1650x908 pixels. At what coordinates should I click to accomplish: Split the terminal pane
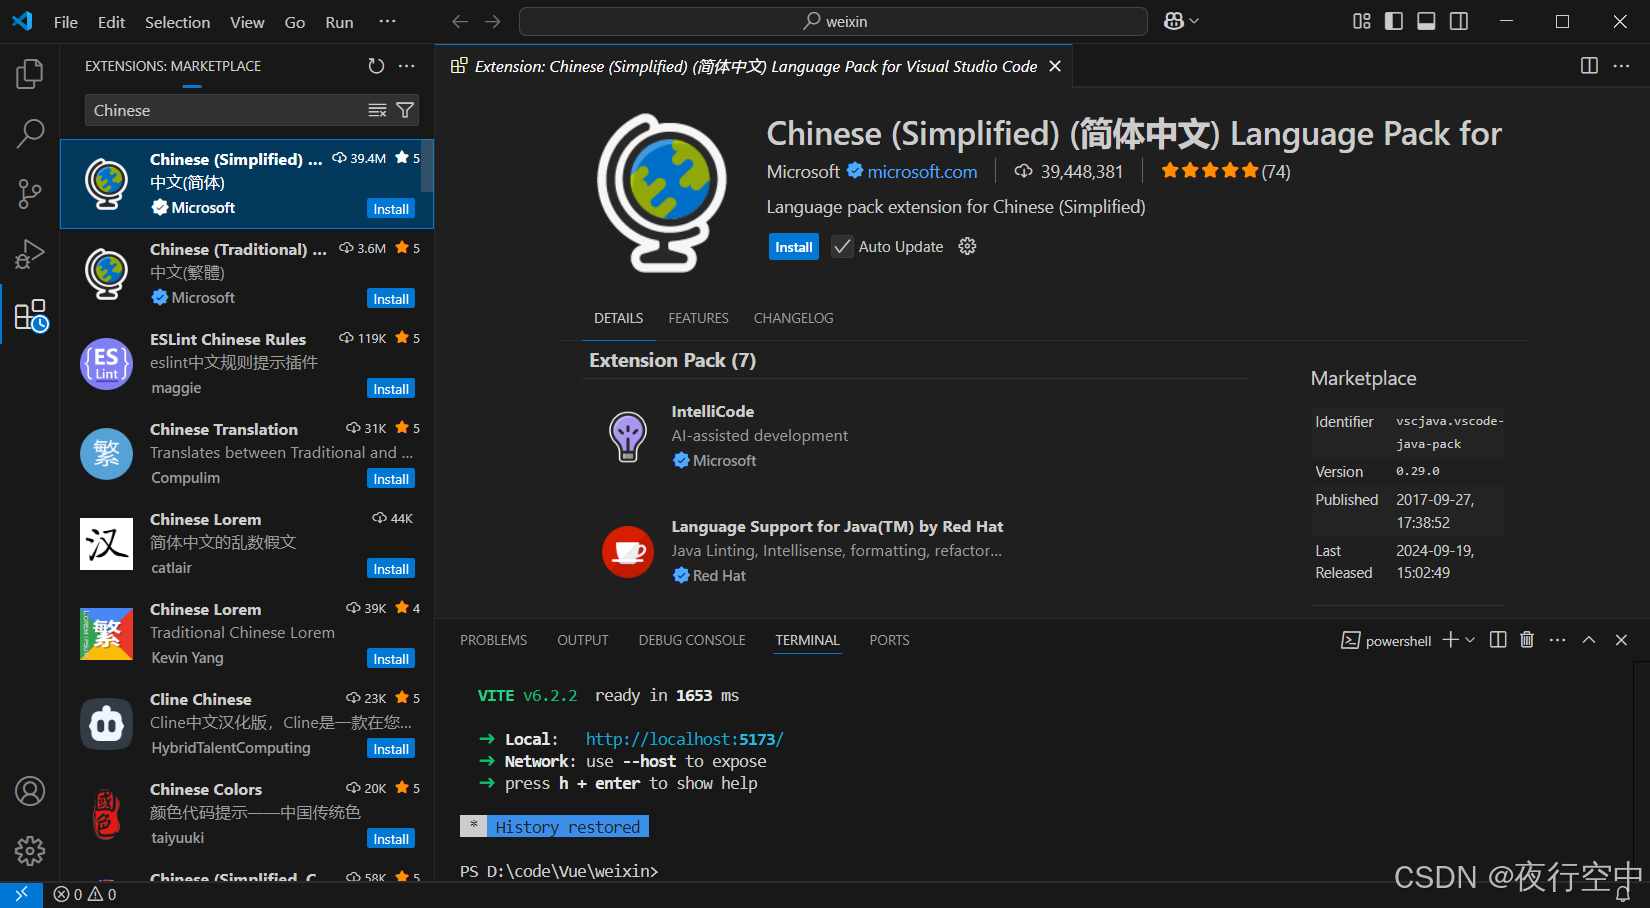click(x=1498, y=640)
